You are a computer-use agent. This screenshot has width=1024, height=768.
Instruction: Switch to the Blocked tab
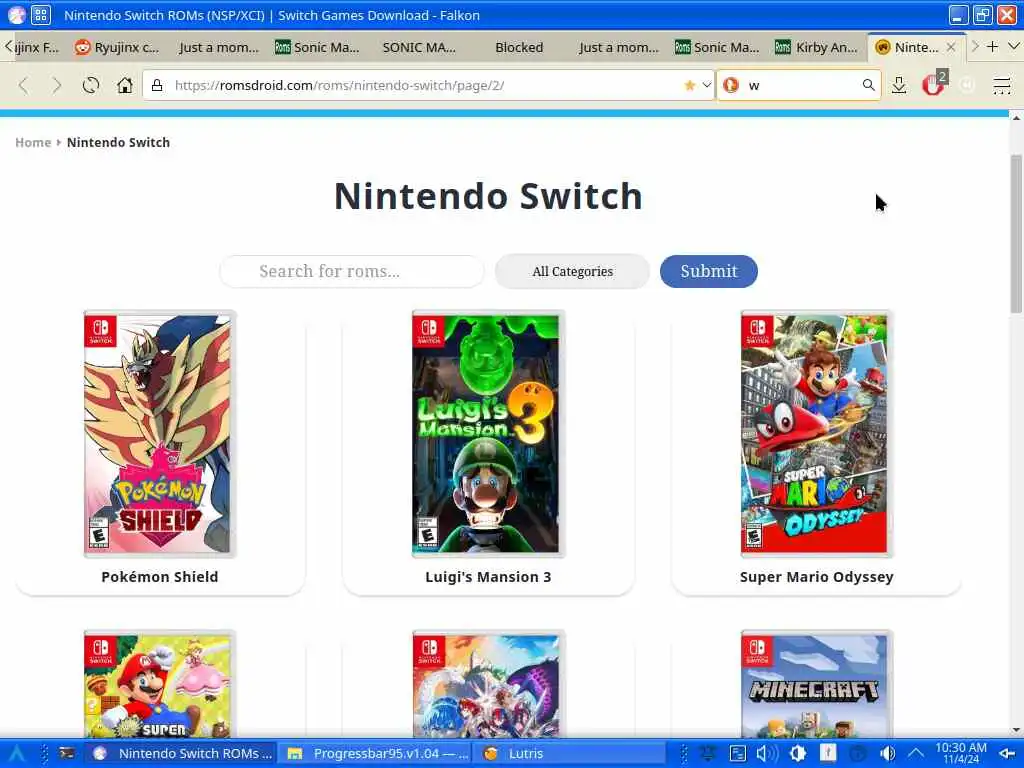(519, 47)
